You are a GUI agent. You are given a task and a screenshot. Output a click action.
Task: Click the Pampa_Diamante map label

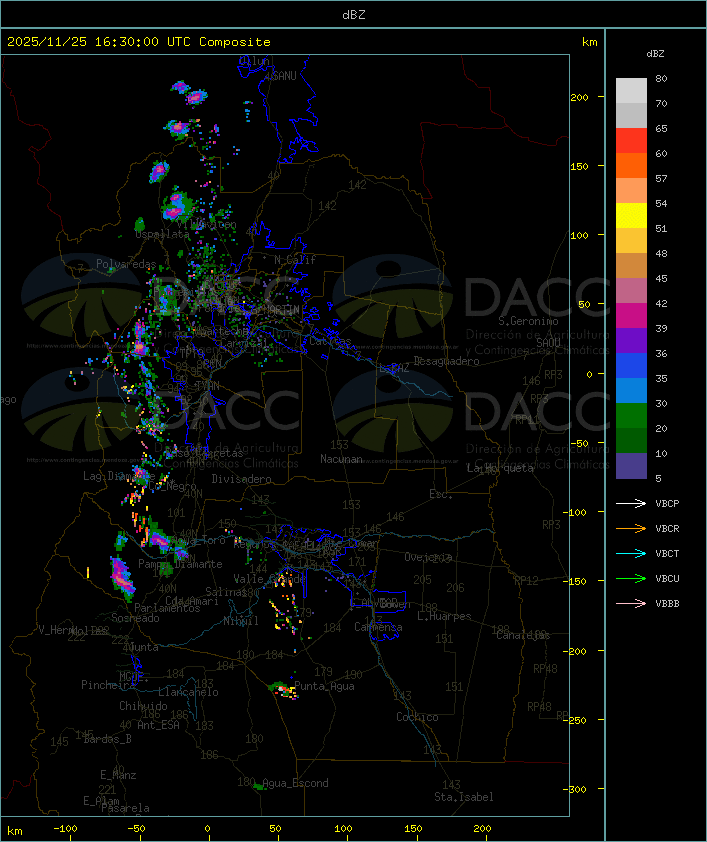[x=180, y=564]
